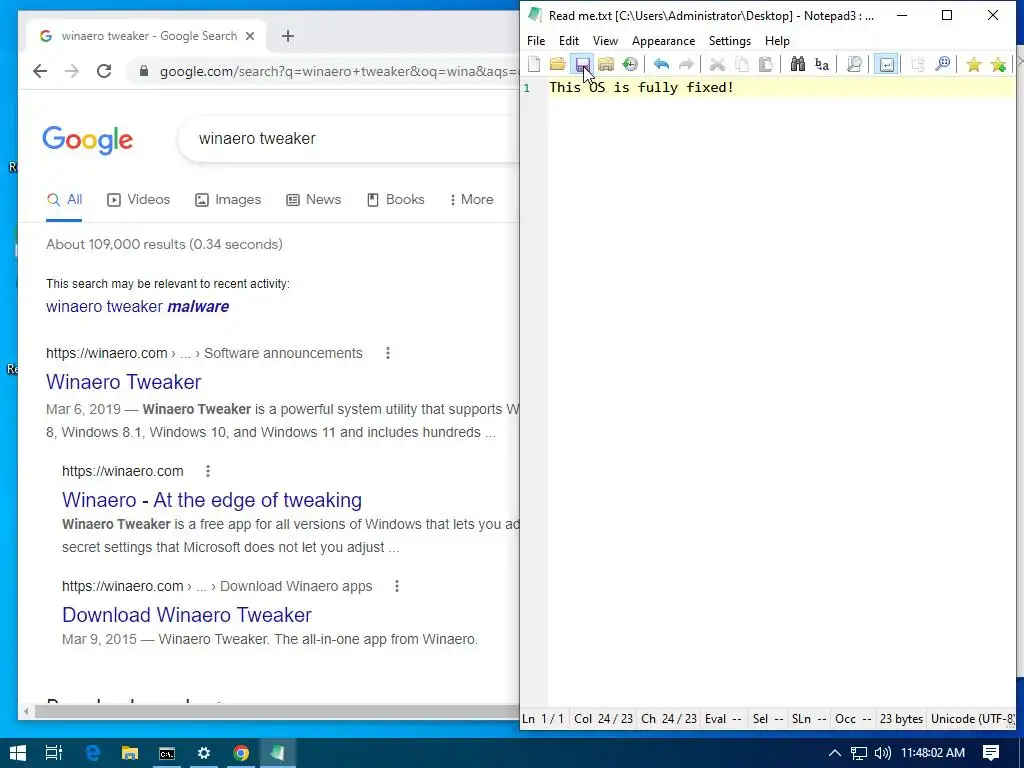Add to Favorites with the star-plus icon
The image size is (1024, 768).
998,64
